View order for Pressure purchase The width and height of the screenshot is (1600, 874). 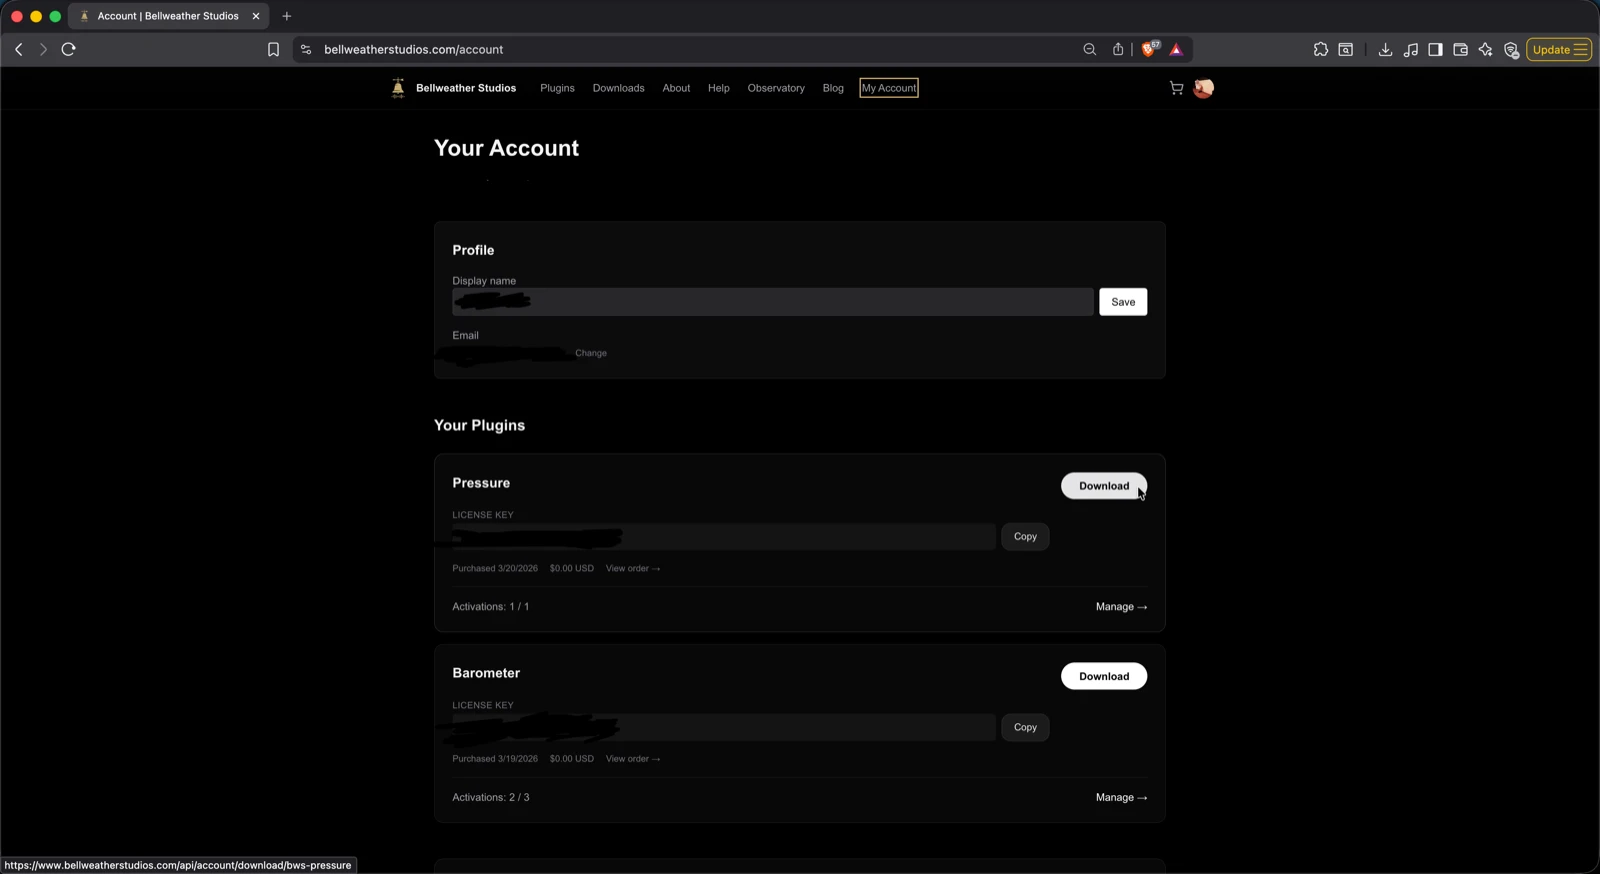[633, 568]
